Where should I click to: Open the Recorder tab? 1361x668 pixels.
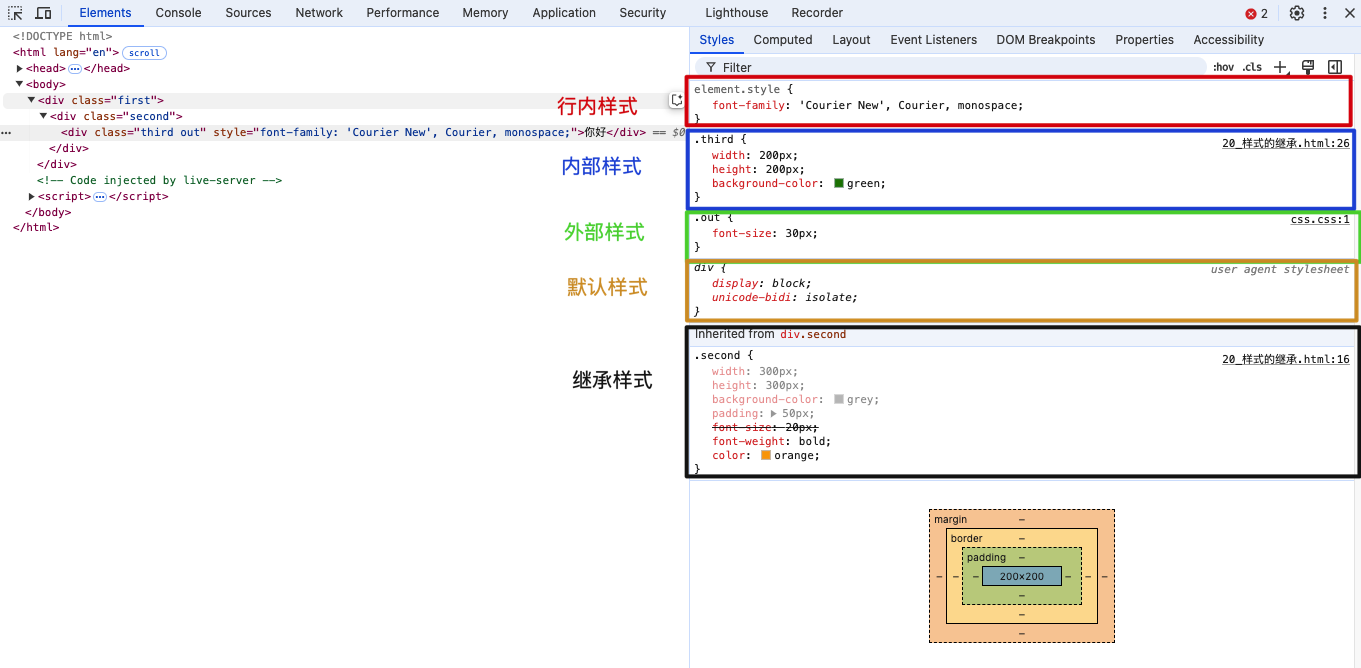(x=817, y=13)
